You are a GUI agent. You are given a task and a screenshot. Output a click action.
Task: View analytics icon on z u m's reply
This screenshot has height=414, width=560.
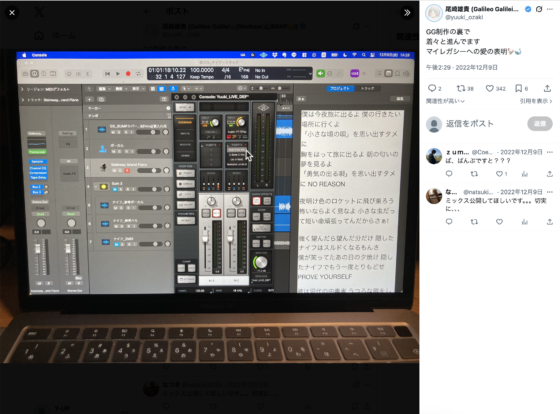[525, 174]
